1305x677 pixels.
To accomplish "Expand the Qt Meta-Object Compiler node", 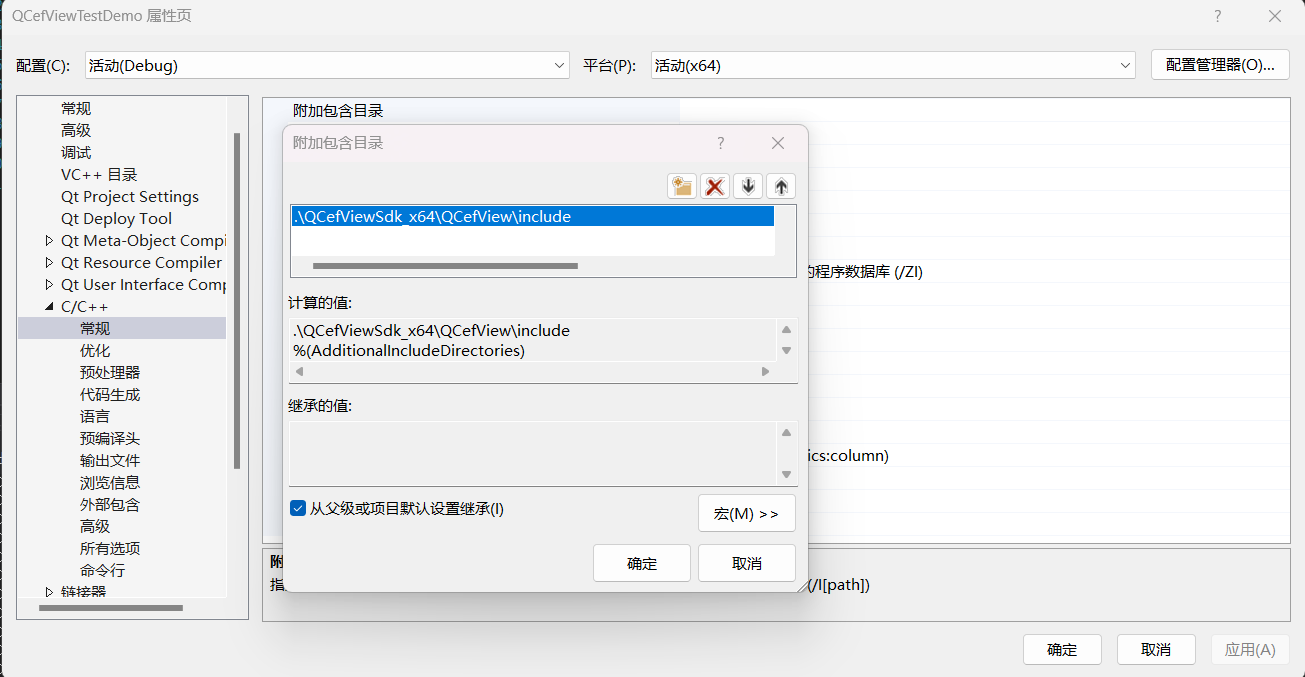I will [x=50, y=240].
